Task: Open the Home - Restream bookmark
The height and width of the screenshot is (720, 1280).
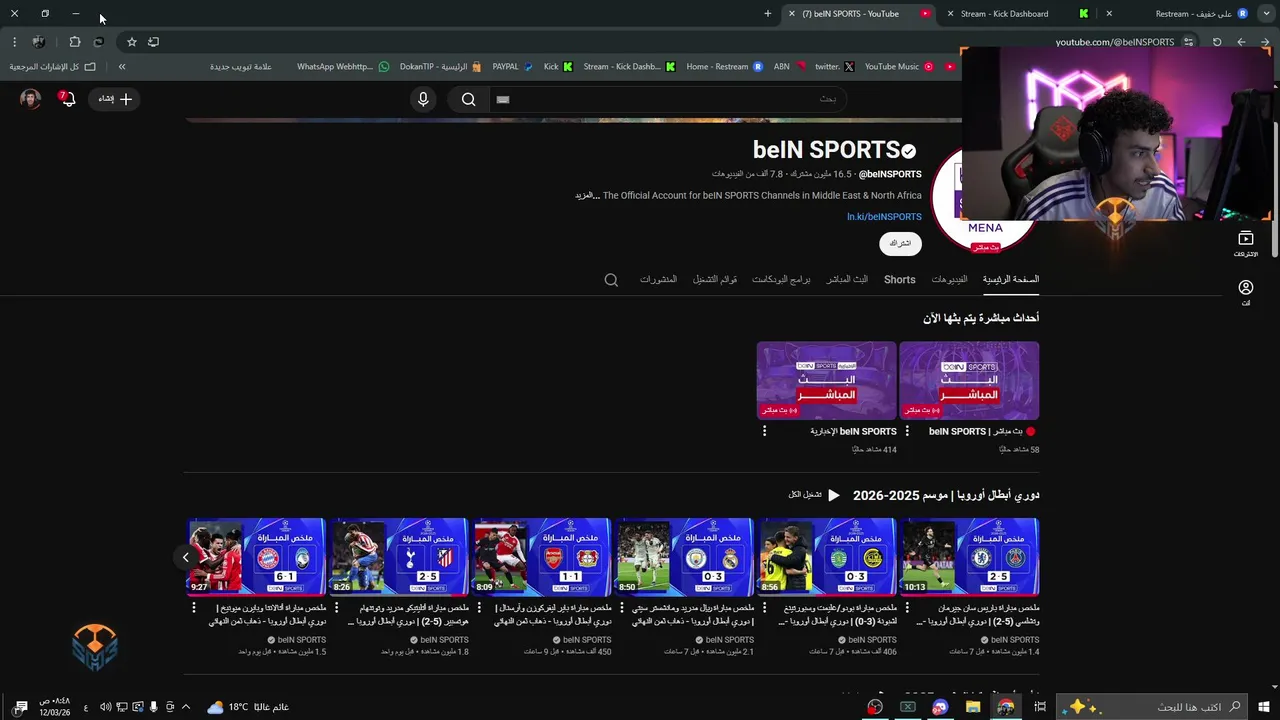Action: pos(724,67)
